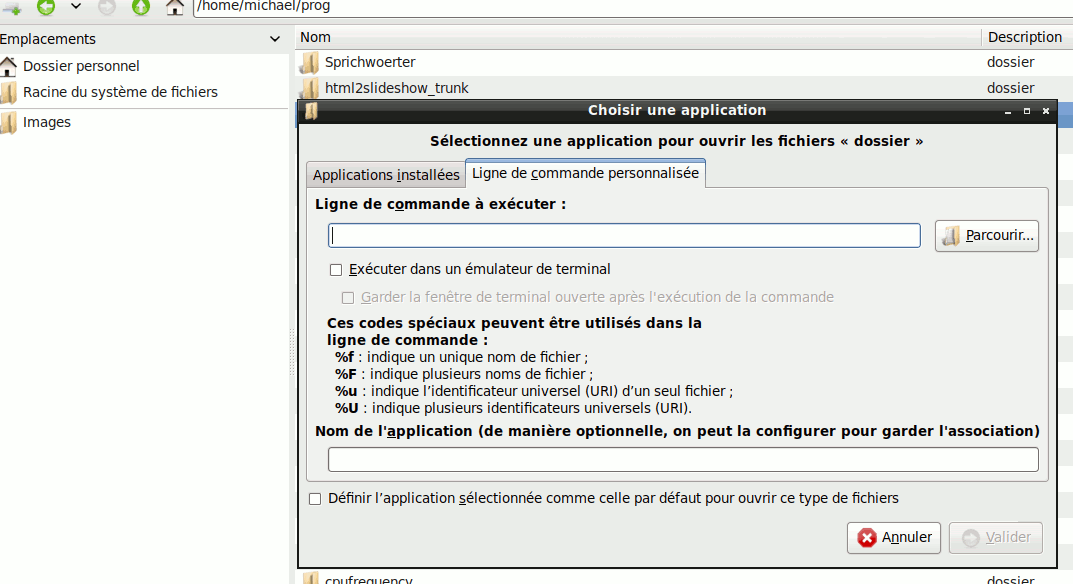Toggle Garder la fenêtre de terminal ouverte checkbox
The height and width of the screenshot is (584, 1073).
(348, 298)
